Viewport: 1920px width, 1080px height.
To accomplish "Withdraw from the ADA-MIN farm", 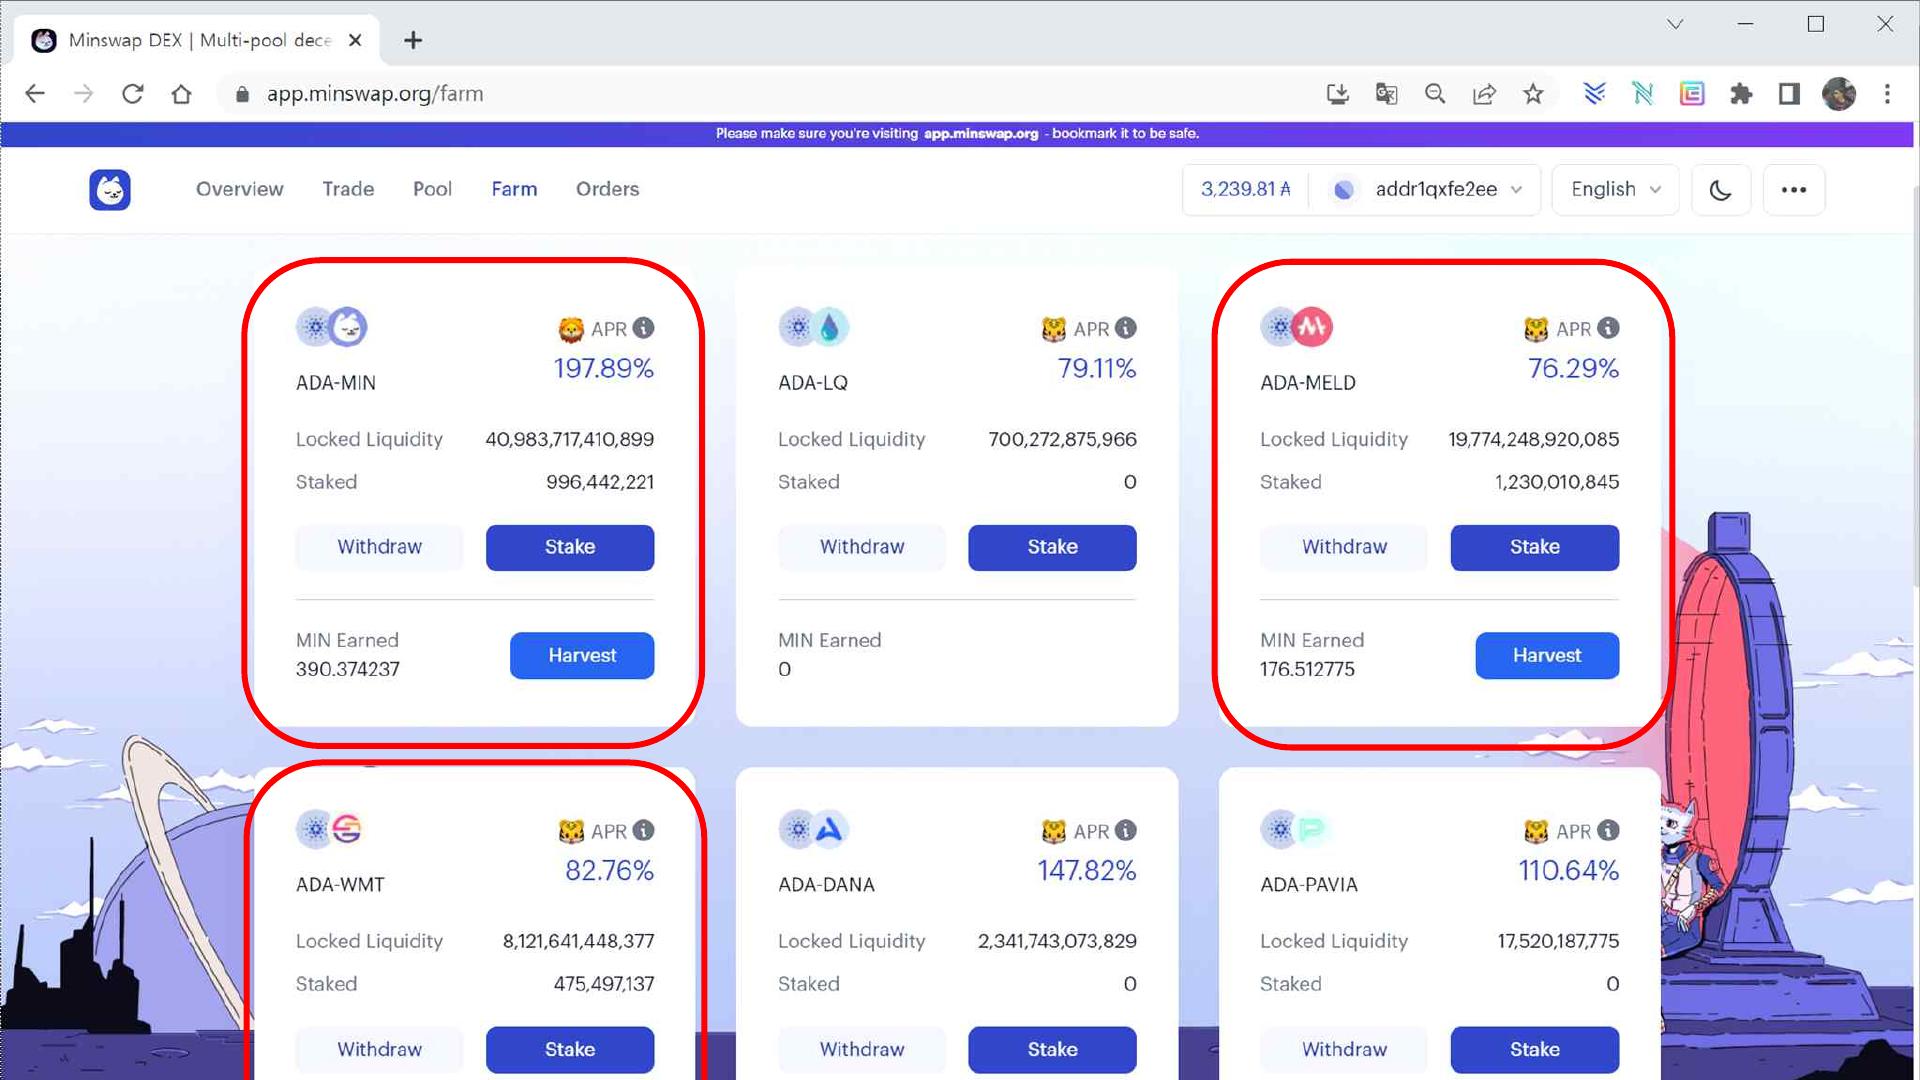I will (379, 547).
